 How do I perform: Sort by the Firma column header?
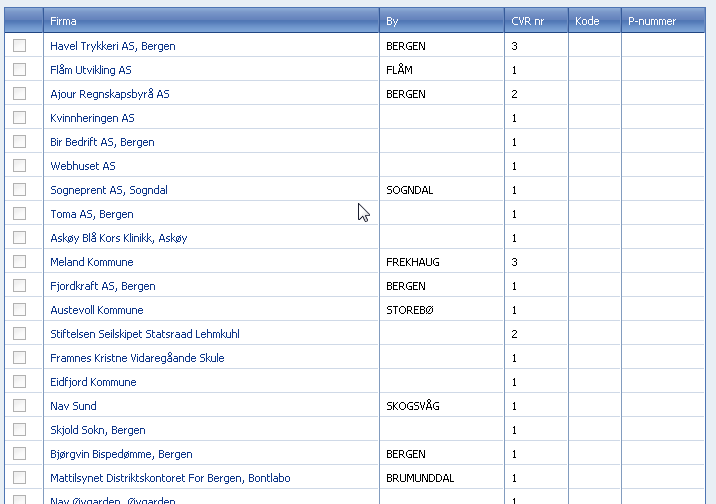211,21
